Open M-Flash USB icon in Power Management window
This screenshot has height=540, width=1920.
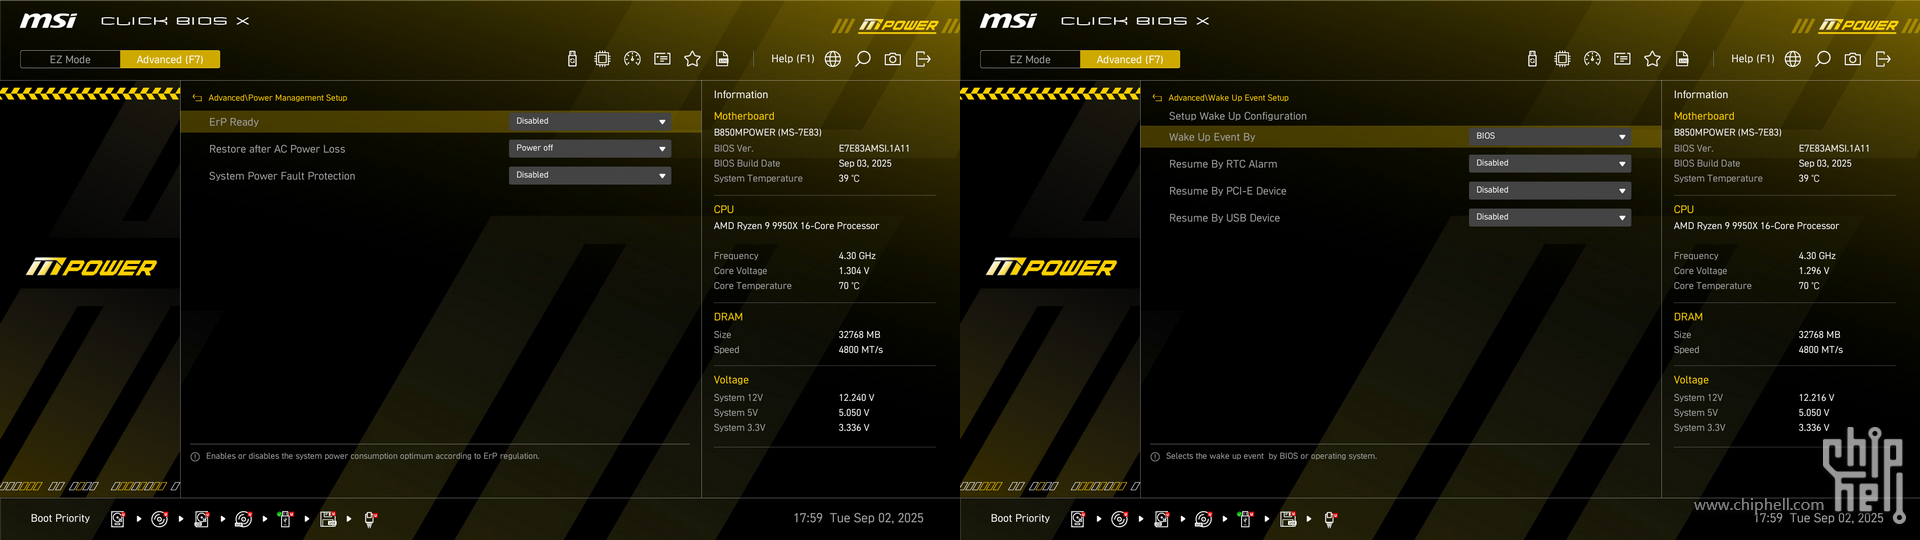pos(572,59)
